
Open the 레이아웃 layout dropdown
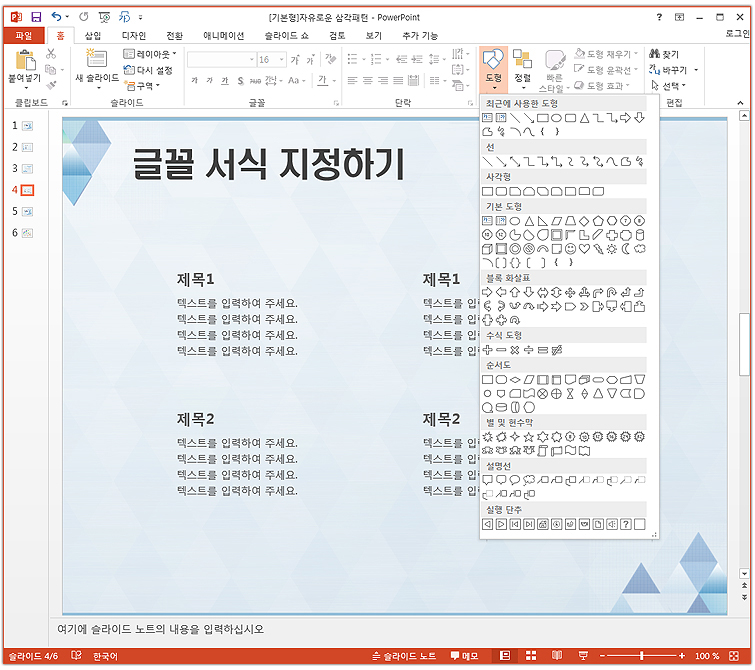pyautogui.click(x=150, y=54)
